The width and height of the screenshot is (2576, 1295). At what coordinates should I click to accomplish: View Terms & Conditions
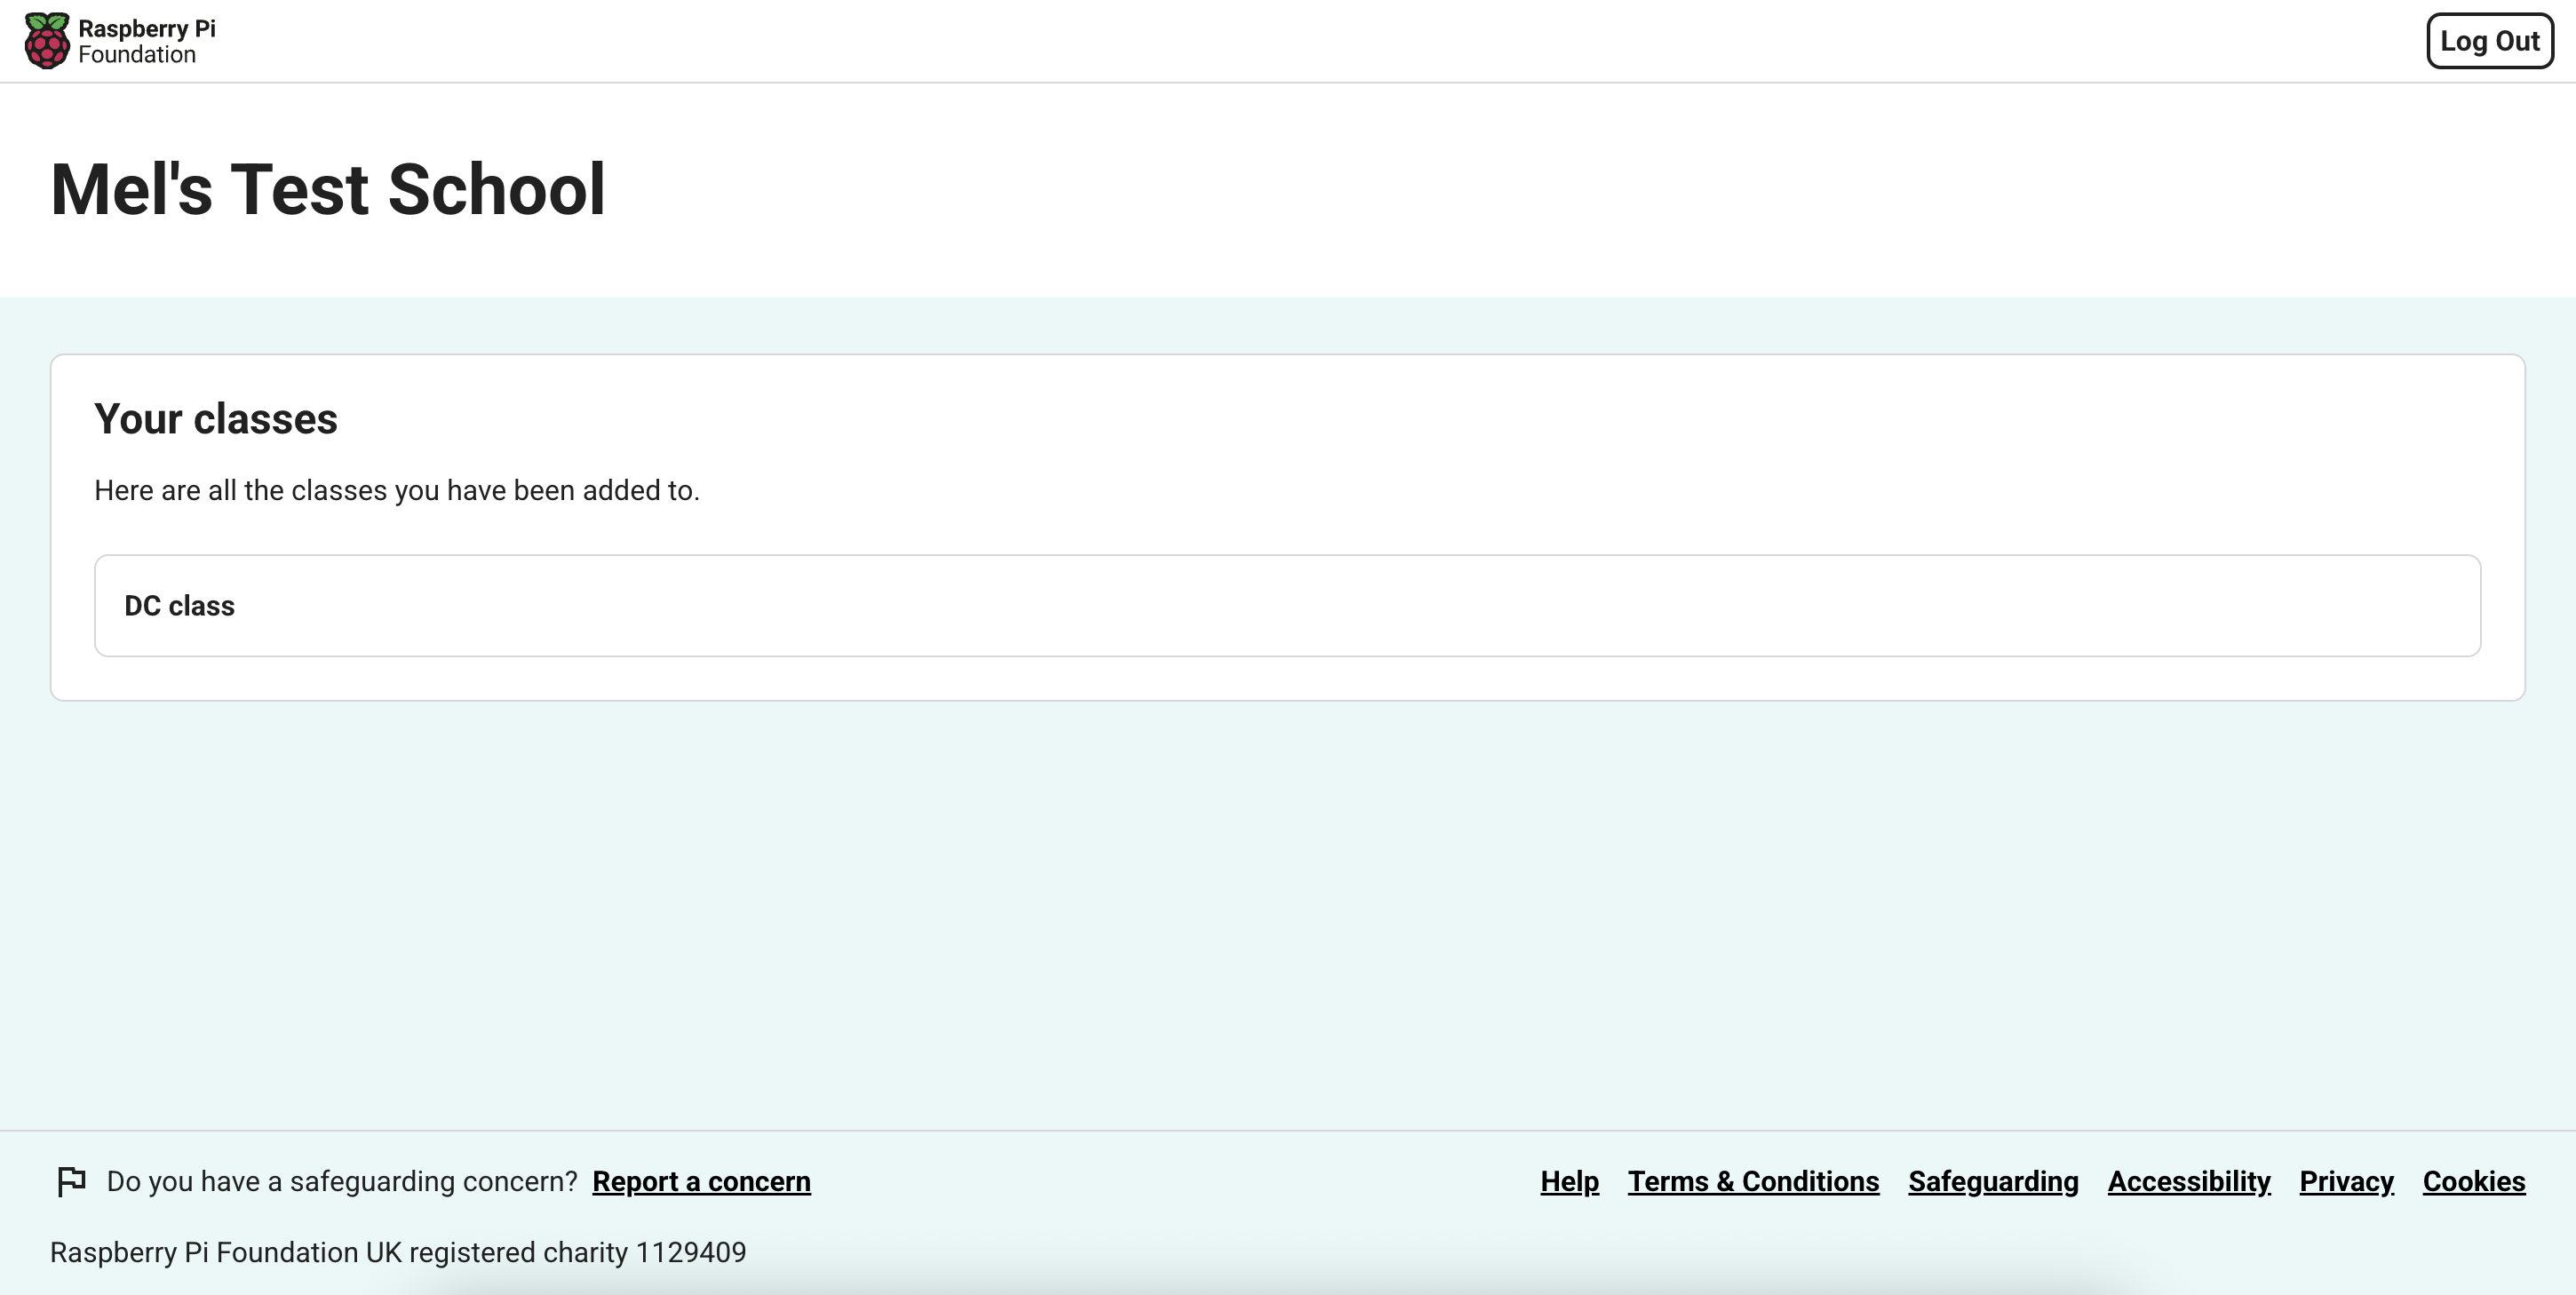coord(1753,1181)
